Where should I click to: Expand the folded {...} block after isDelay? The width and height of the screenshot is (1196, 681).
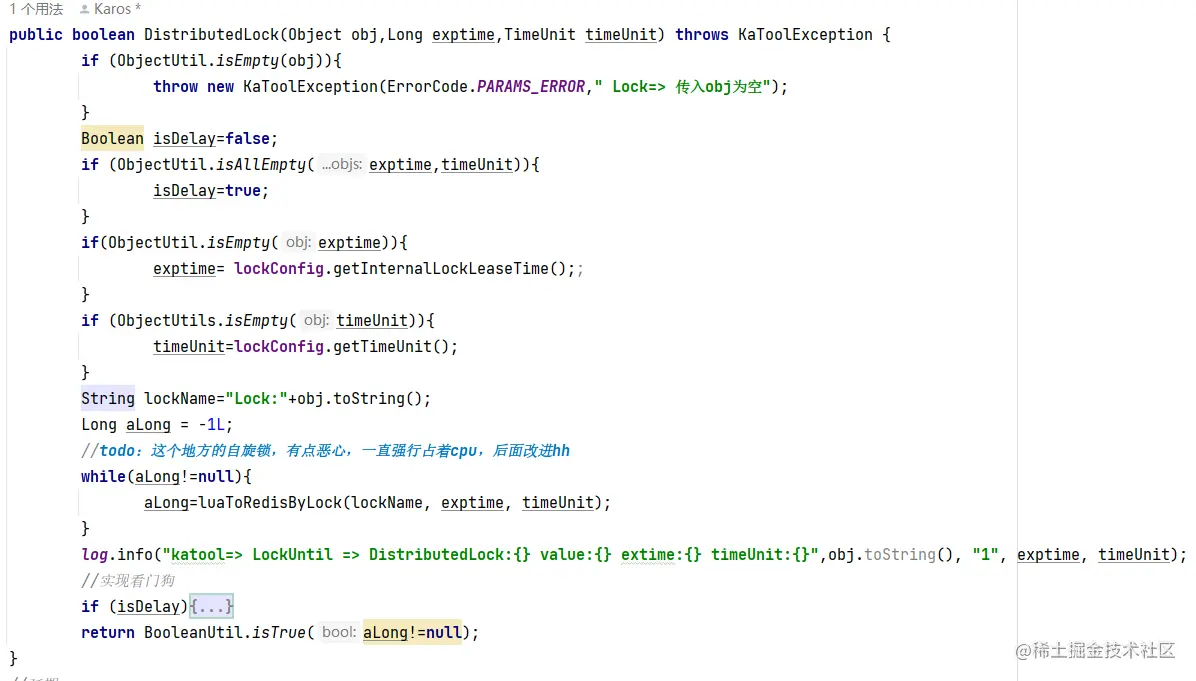[x=211, y=606]
